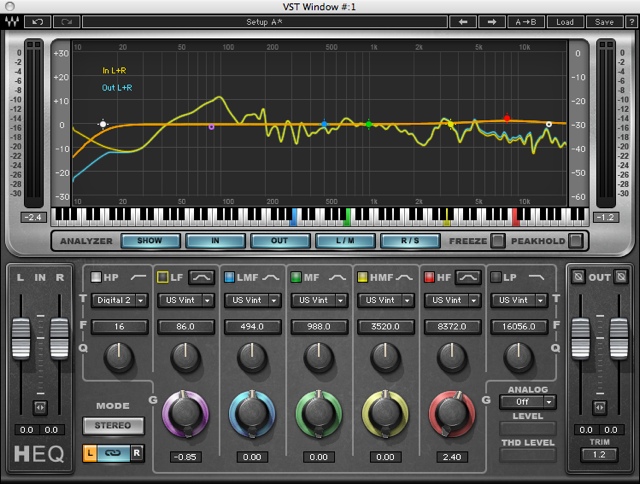This screenshot has width=640, height=484.
Task: Click the Save menu in toolbar
Action: pos(604,21)
